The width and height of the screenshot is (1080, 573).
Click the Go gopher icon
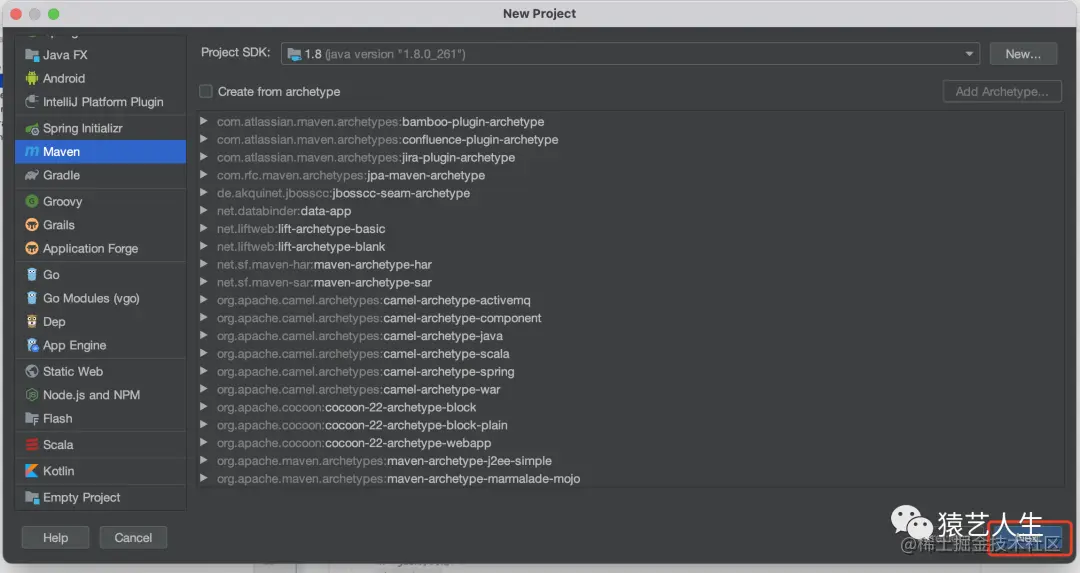pyautogui.click(x=32, y=275)
